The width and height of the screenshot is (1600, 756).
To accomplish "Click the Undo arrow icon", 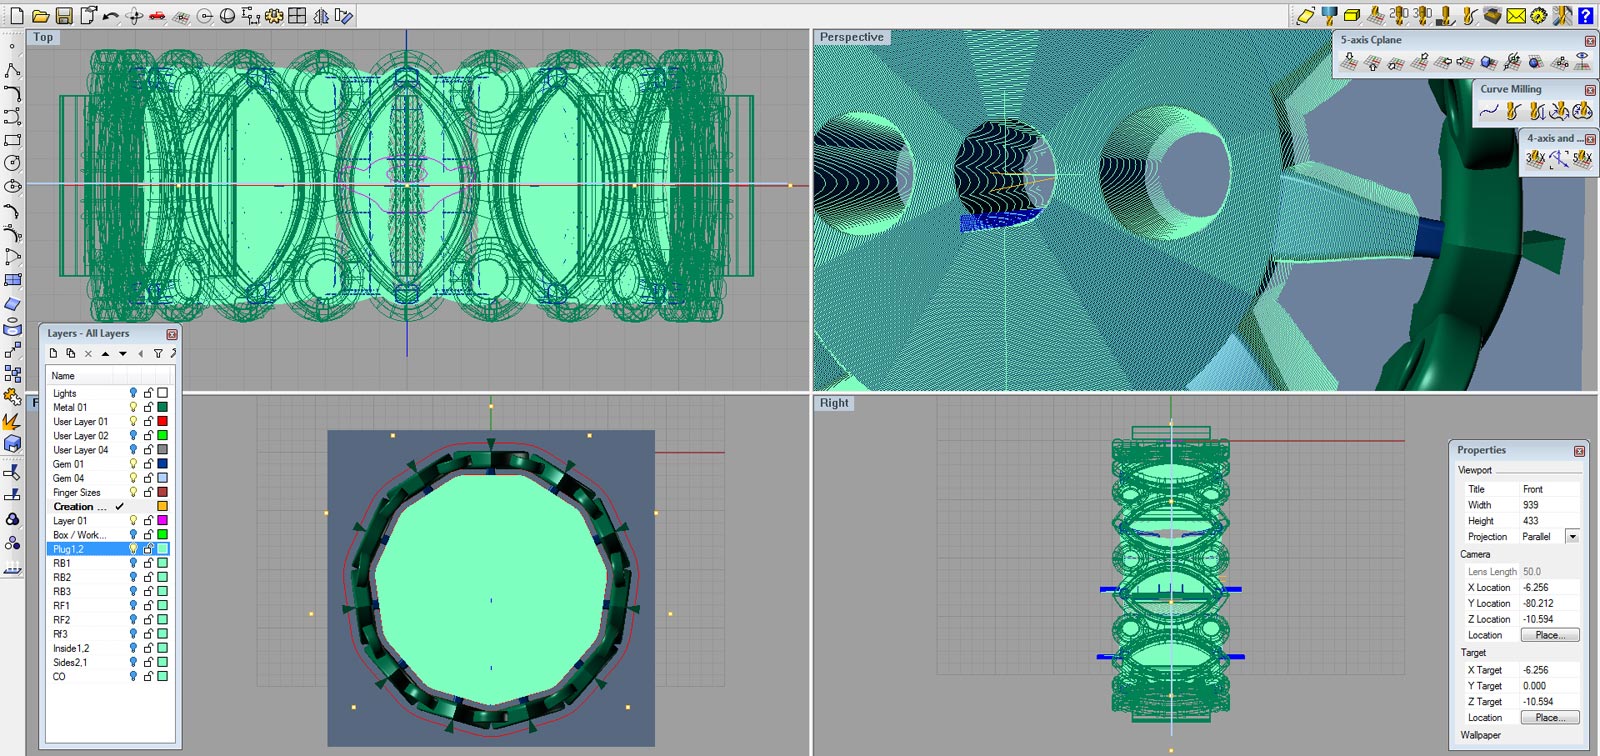I will [111, 16].
